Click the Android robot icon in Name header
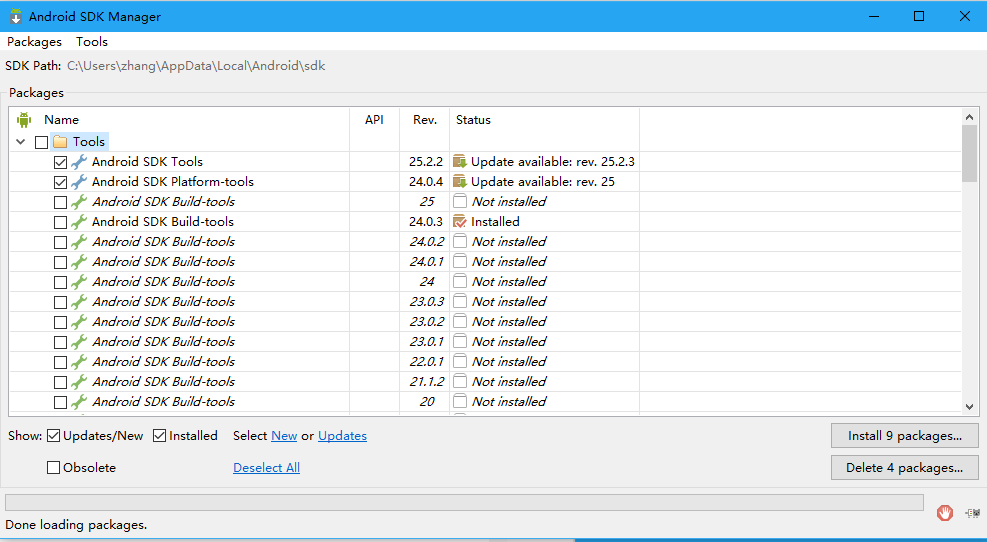This screenshot has width=987, height=542. click(25, 120)
